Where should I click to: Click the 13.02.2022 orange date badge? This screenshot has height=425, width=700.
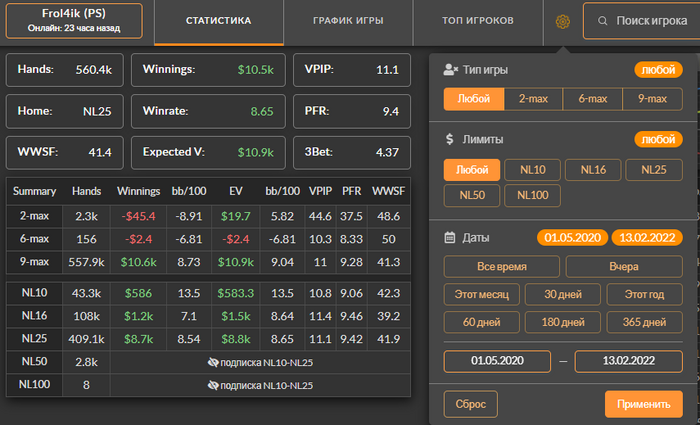pos(647,238)
